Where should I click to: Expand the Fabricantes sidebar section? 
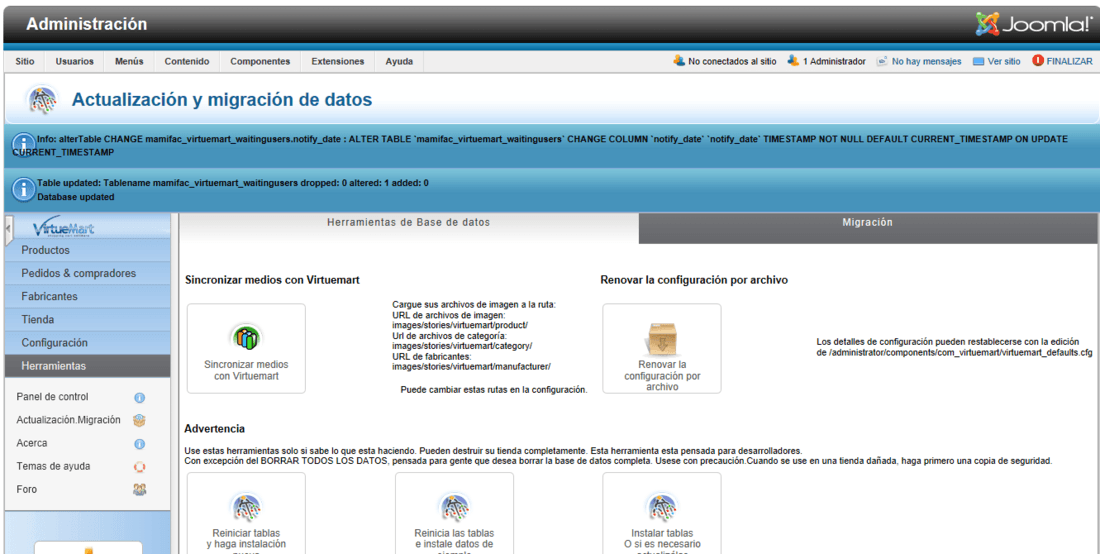(x=87, y=297)
